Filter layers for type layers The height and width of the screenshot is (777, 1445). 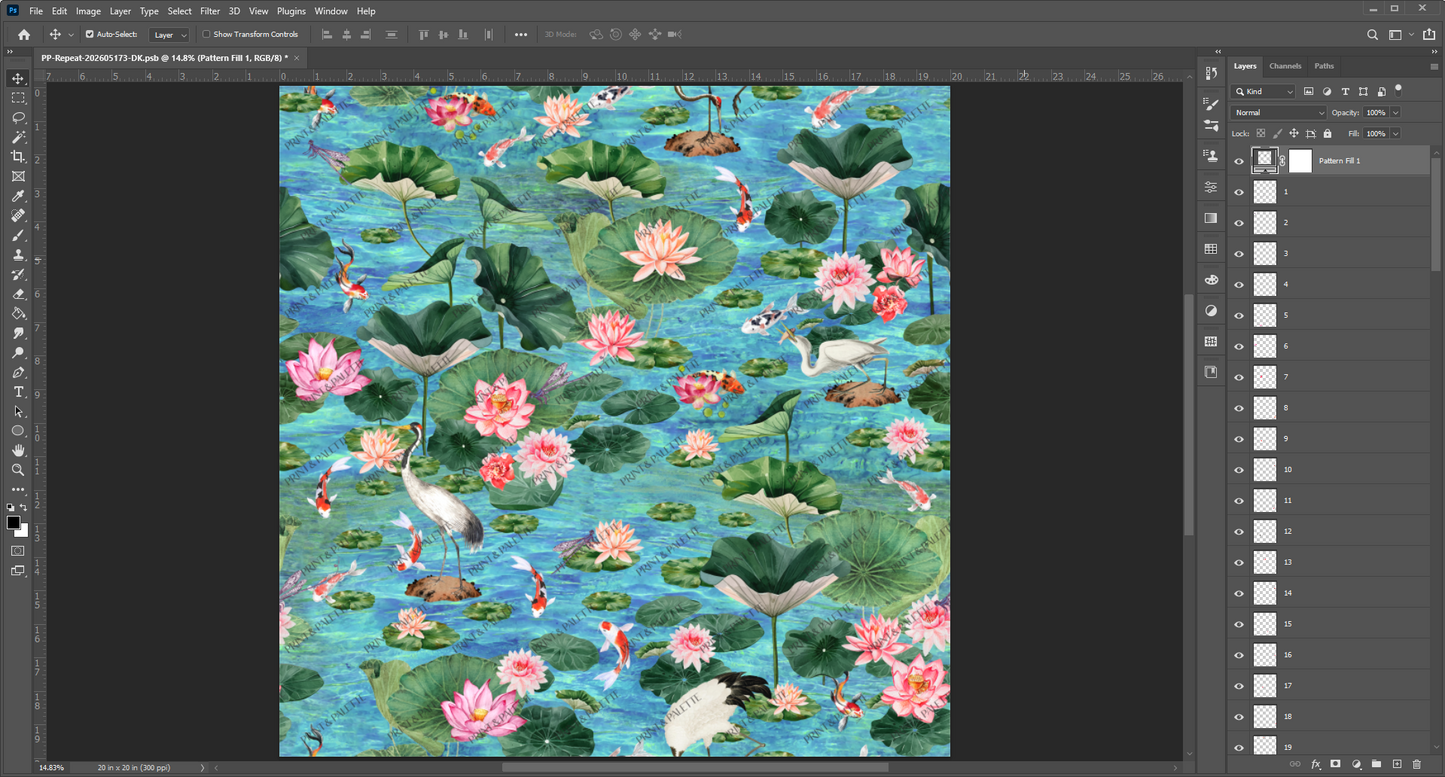(x=1345, y=92)
